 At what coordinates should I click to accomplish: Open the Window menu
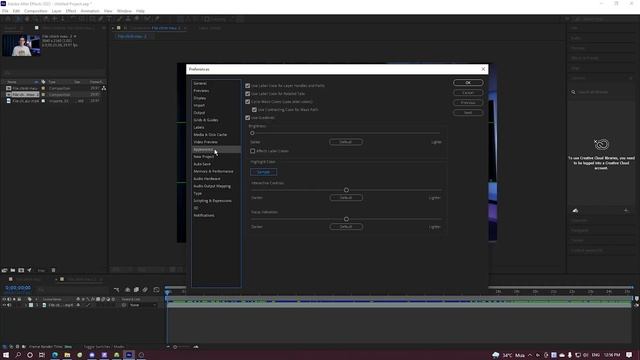[x=124, y=11]
